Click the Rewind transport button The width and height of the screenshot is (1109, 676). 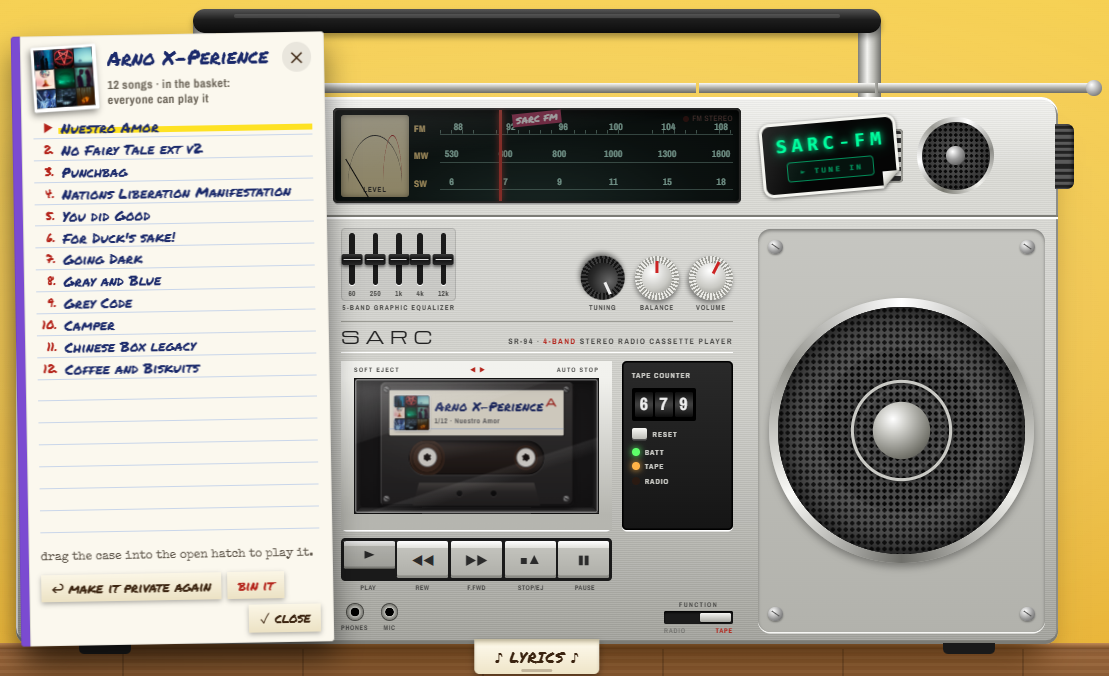point(422,560)
